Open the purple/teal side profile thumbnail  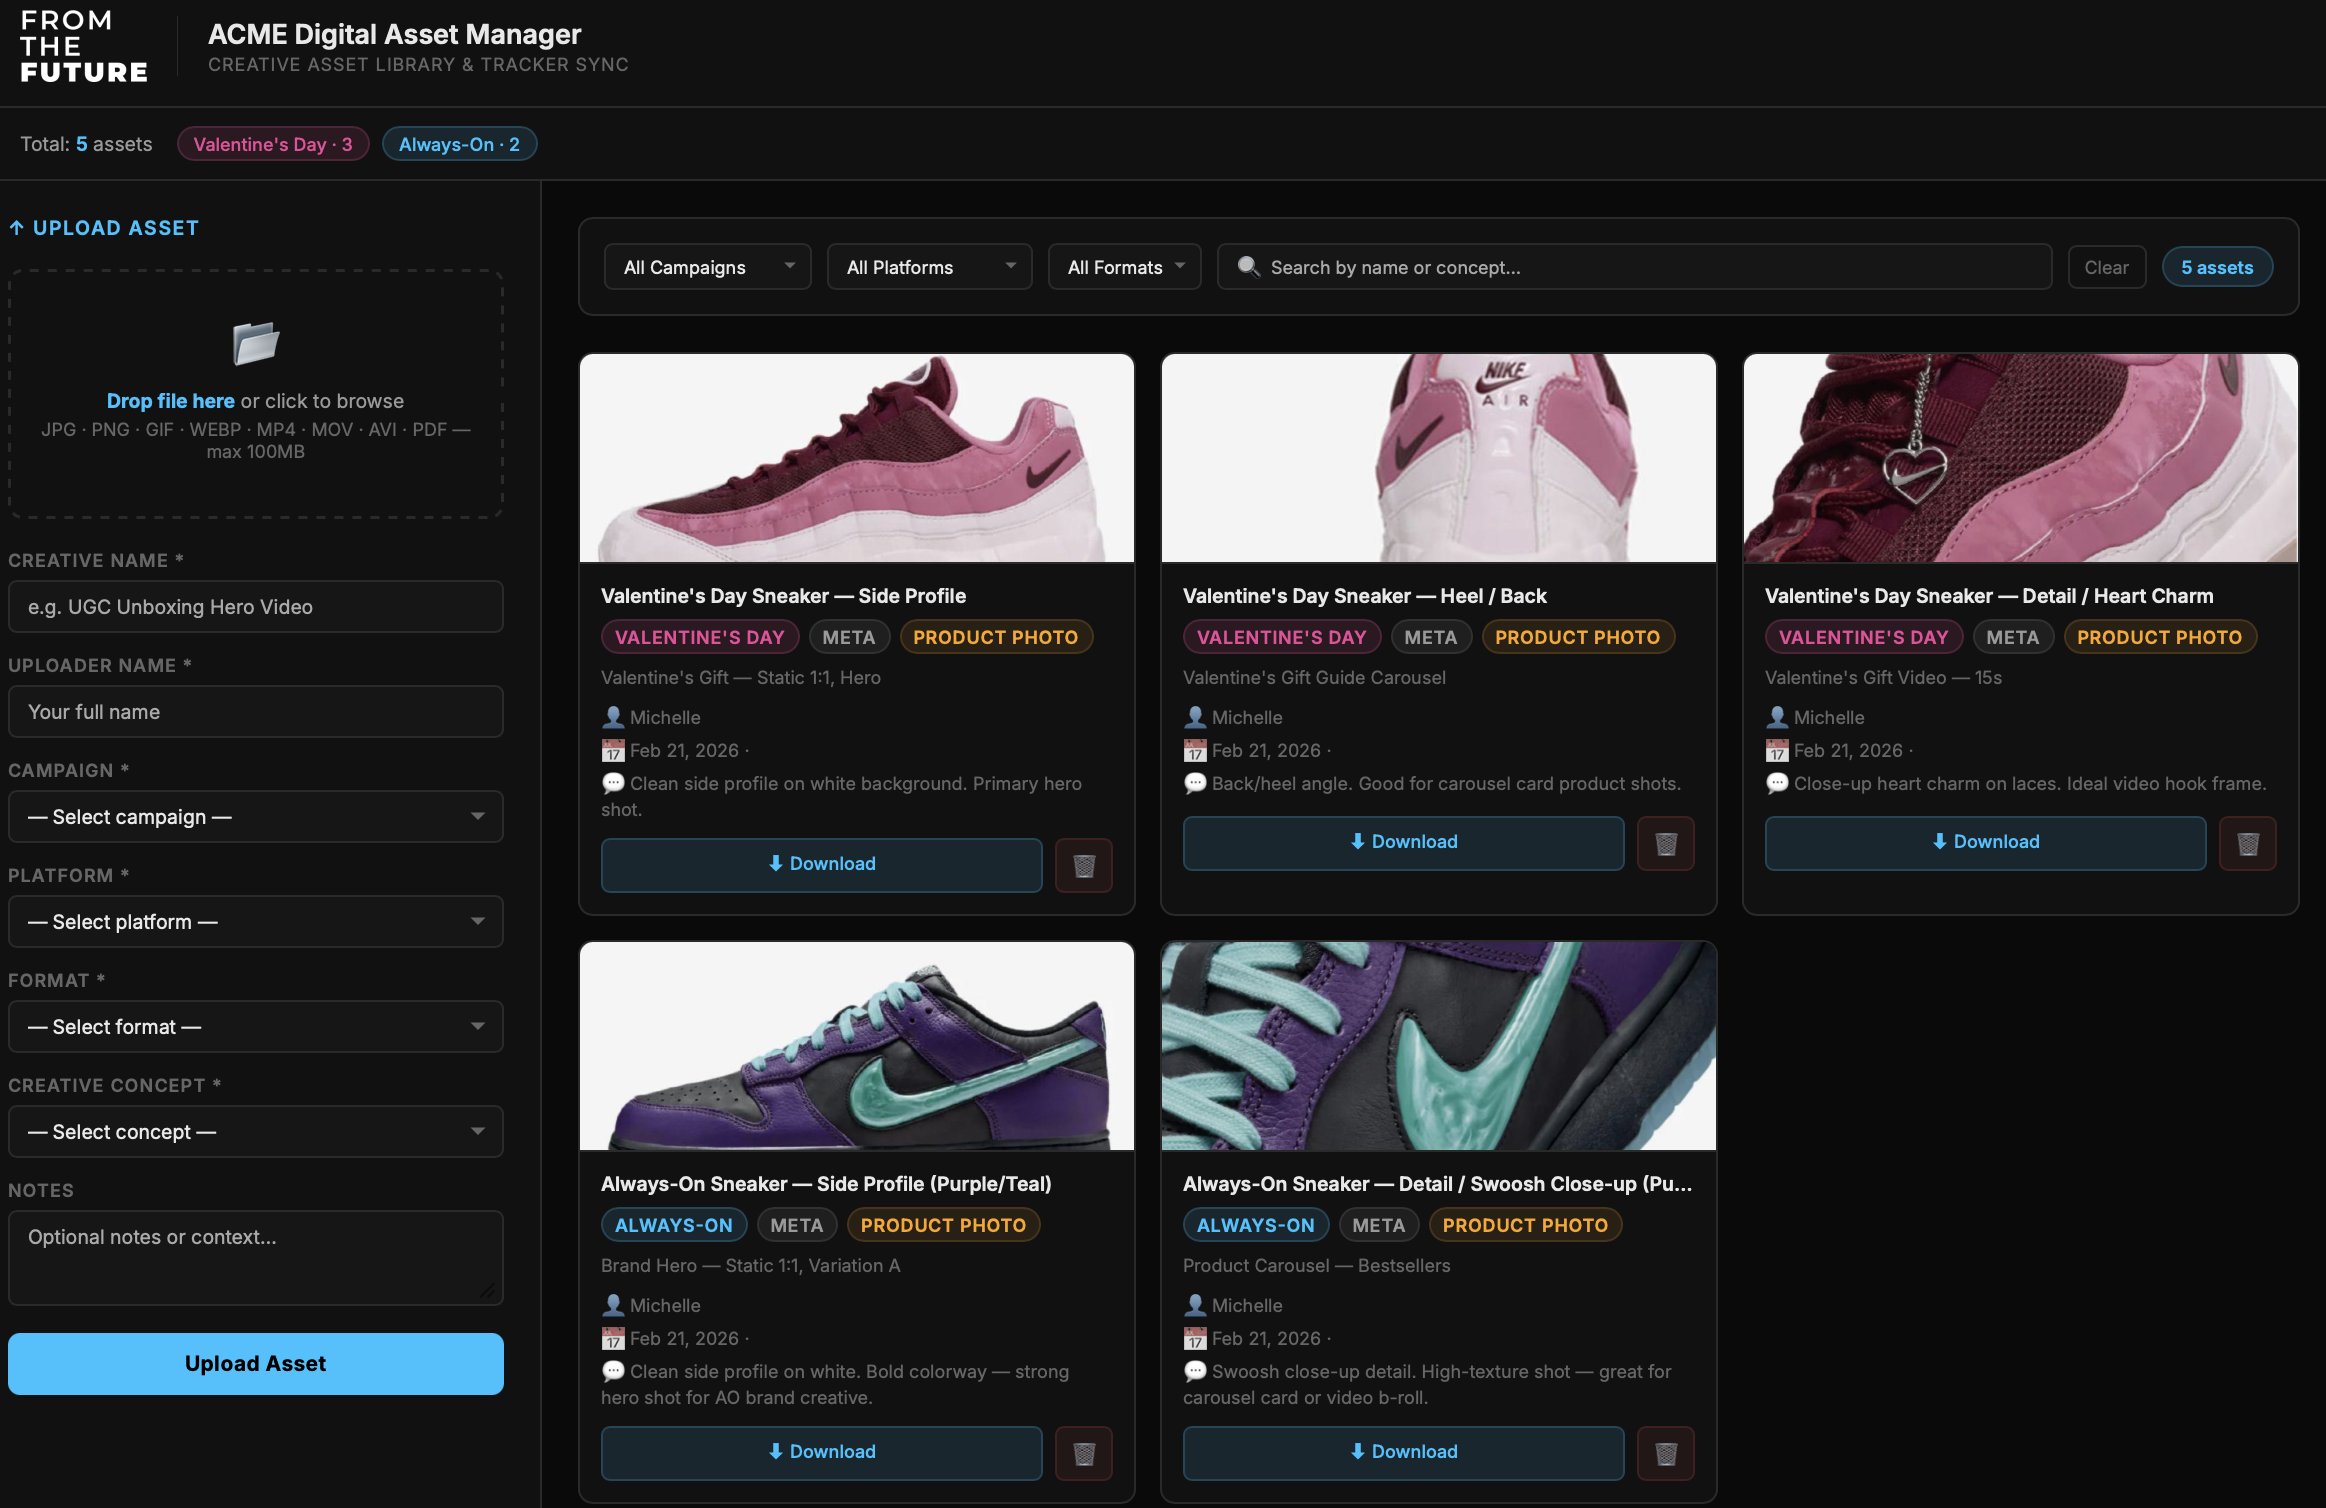tap(857, 1046)
